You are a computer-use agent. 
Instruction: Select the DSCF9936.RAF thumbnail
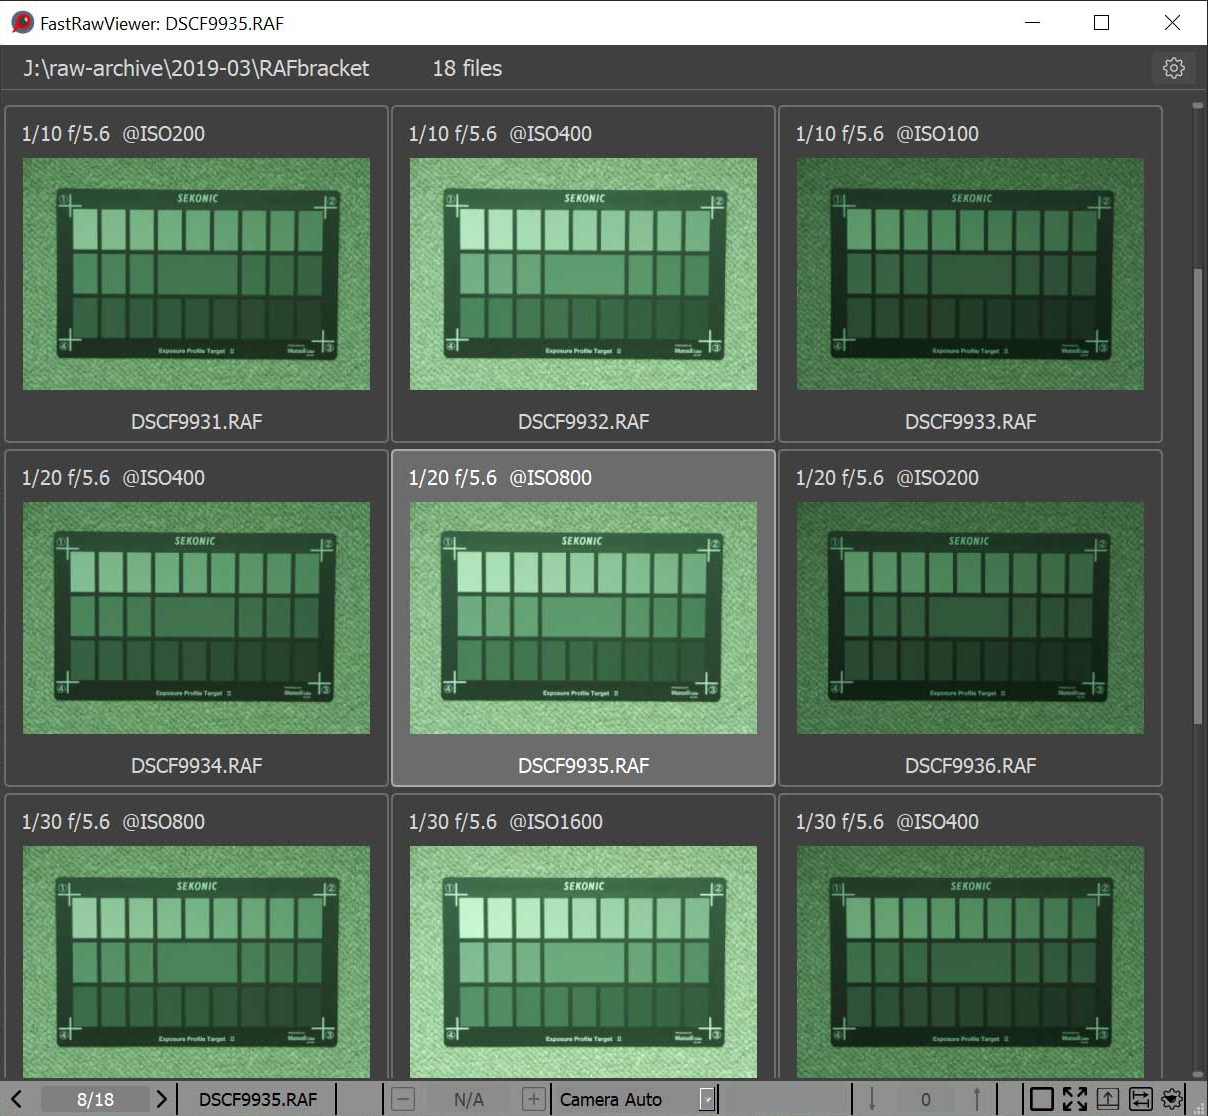(x=970, y=617)
